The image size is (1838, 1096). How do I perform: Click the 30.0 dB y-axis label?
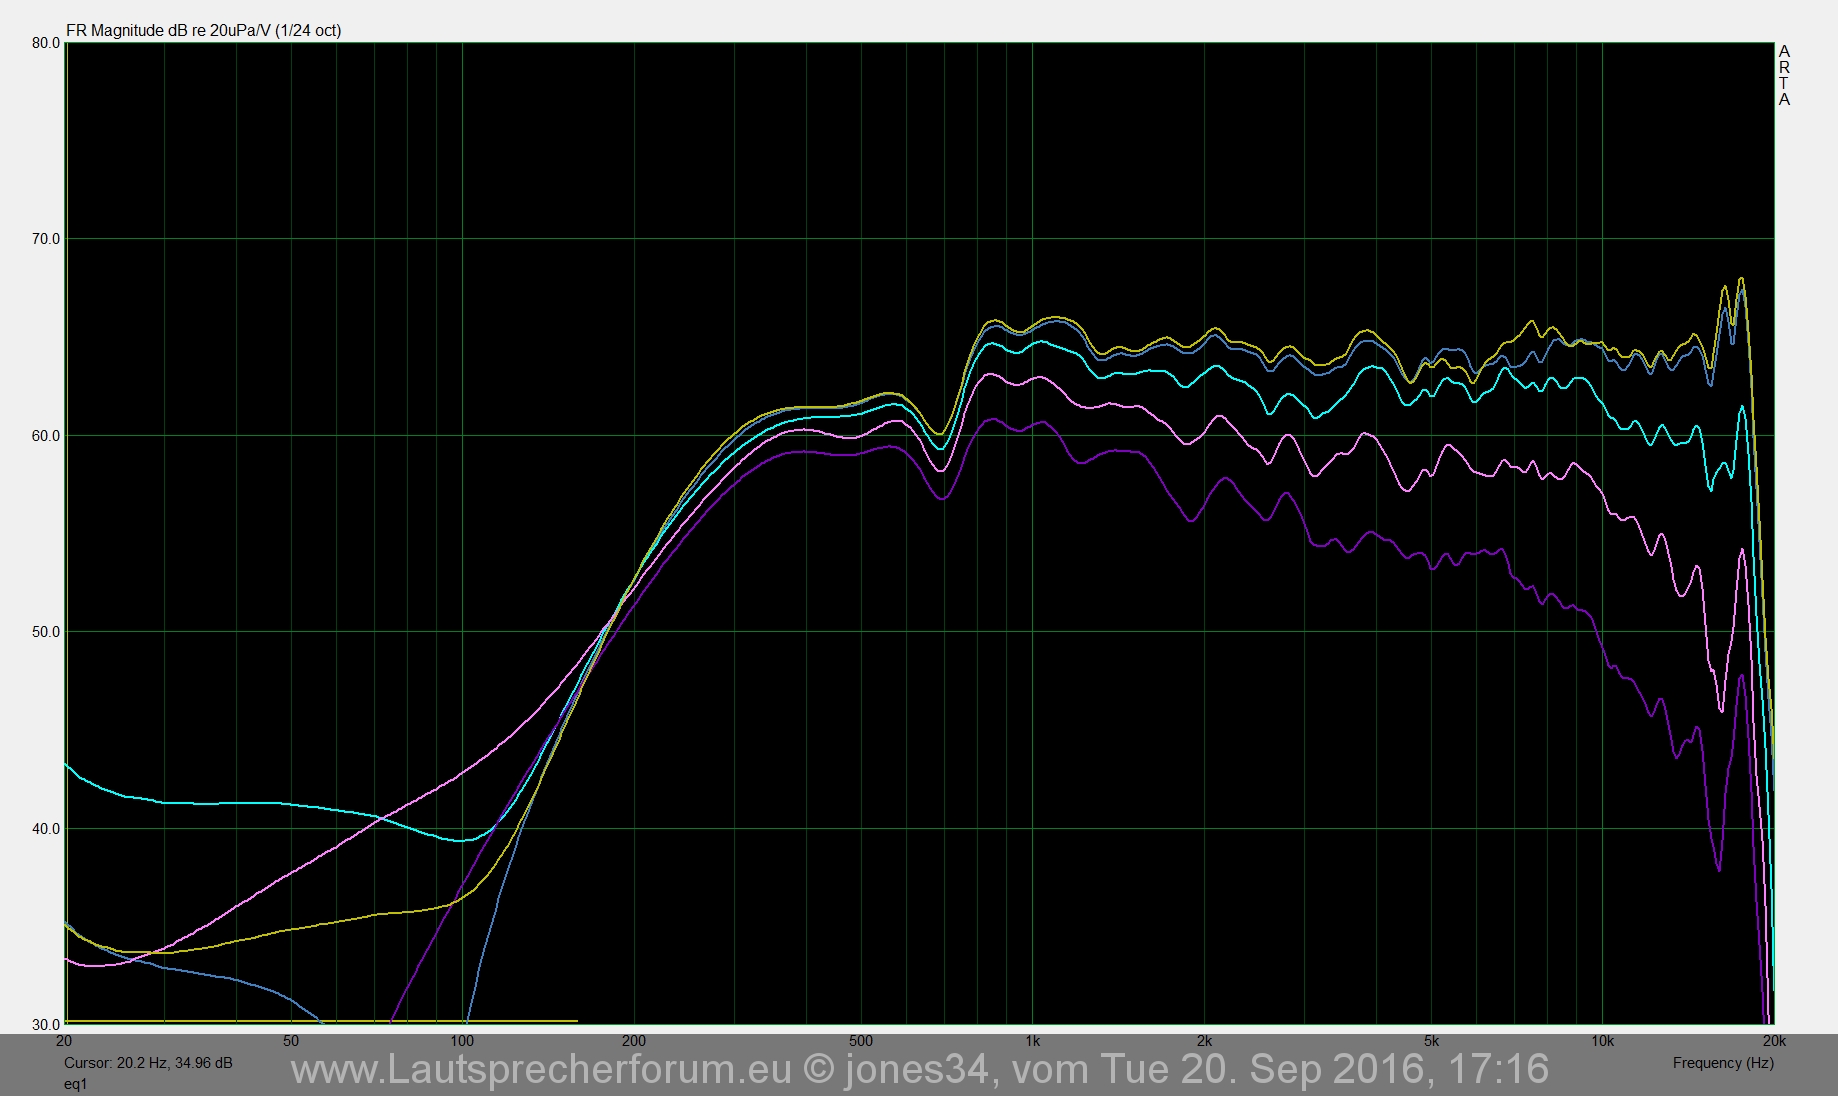pyautogui.click(x=46, y=1025)
